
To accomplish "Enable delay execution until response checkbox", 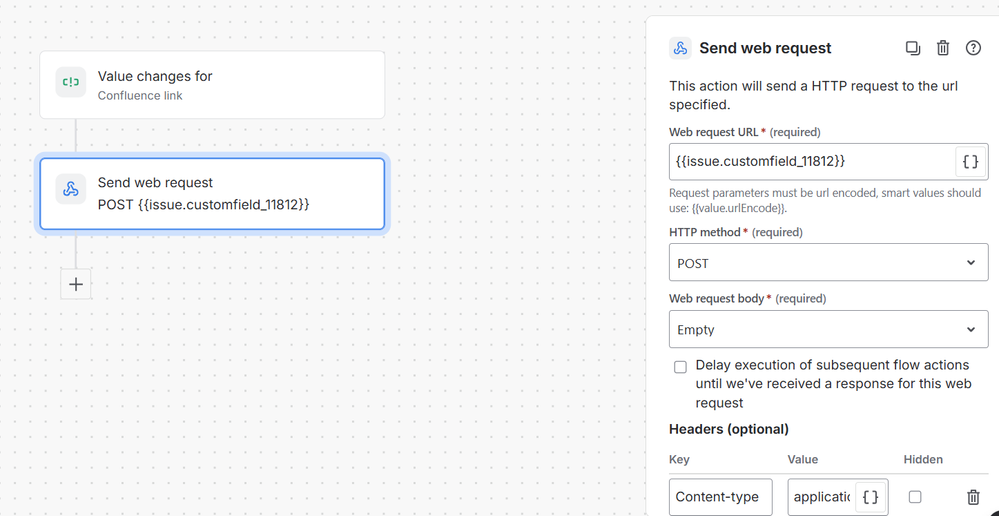I will pos(680,367).
